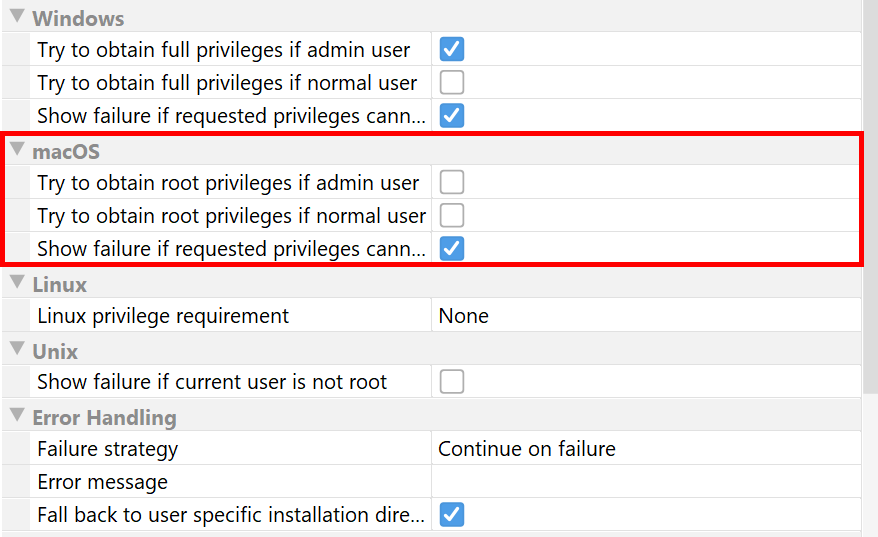Uncheck Windows full privileges if admin user

coord(452,49)
